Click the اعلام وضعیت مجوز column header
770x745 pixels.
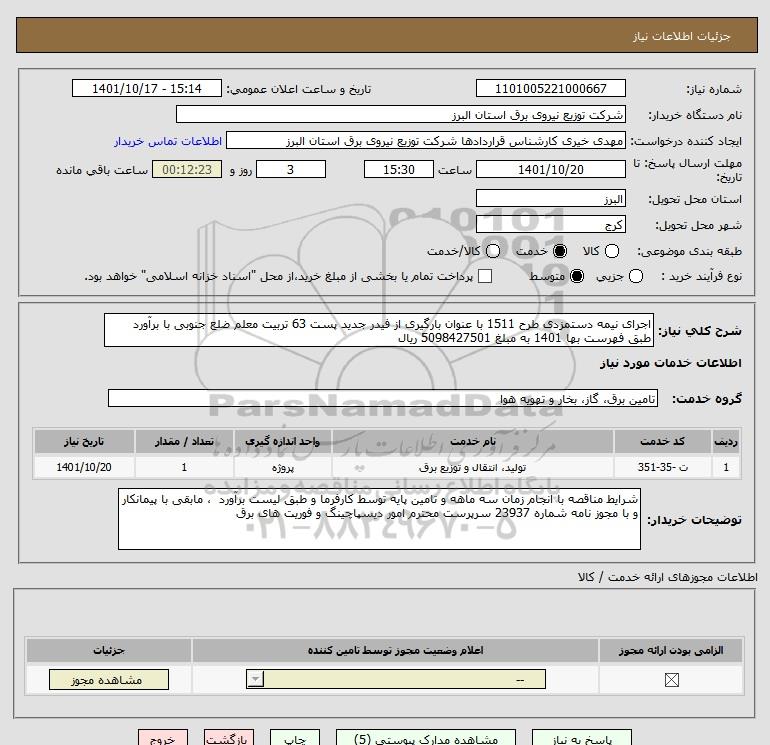[395, 650]
